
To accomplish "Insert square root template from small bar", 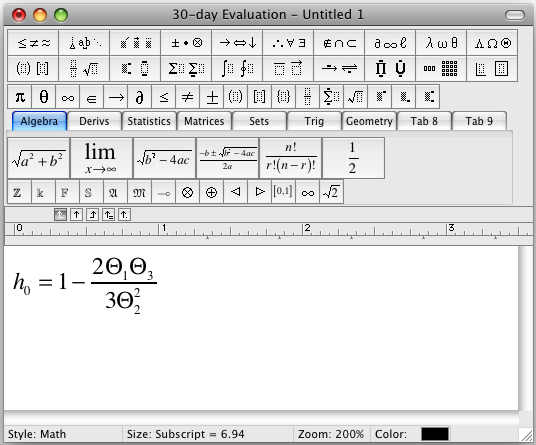I will (x=356, y=97).
